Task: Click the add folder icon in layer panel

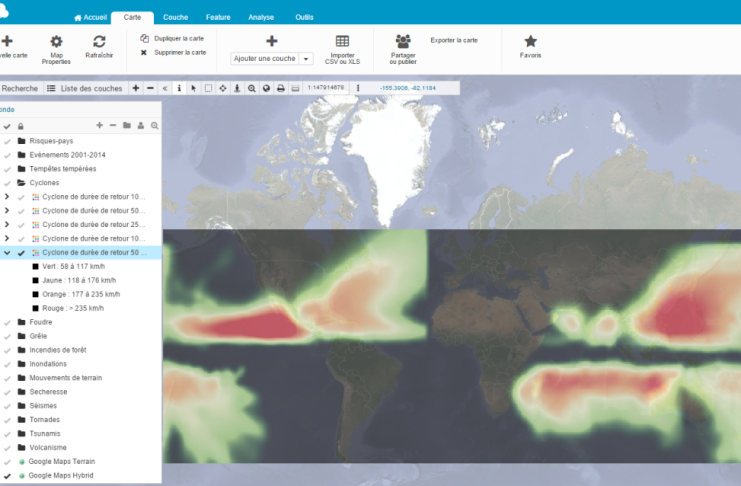Action: [x=127, y=126]
